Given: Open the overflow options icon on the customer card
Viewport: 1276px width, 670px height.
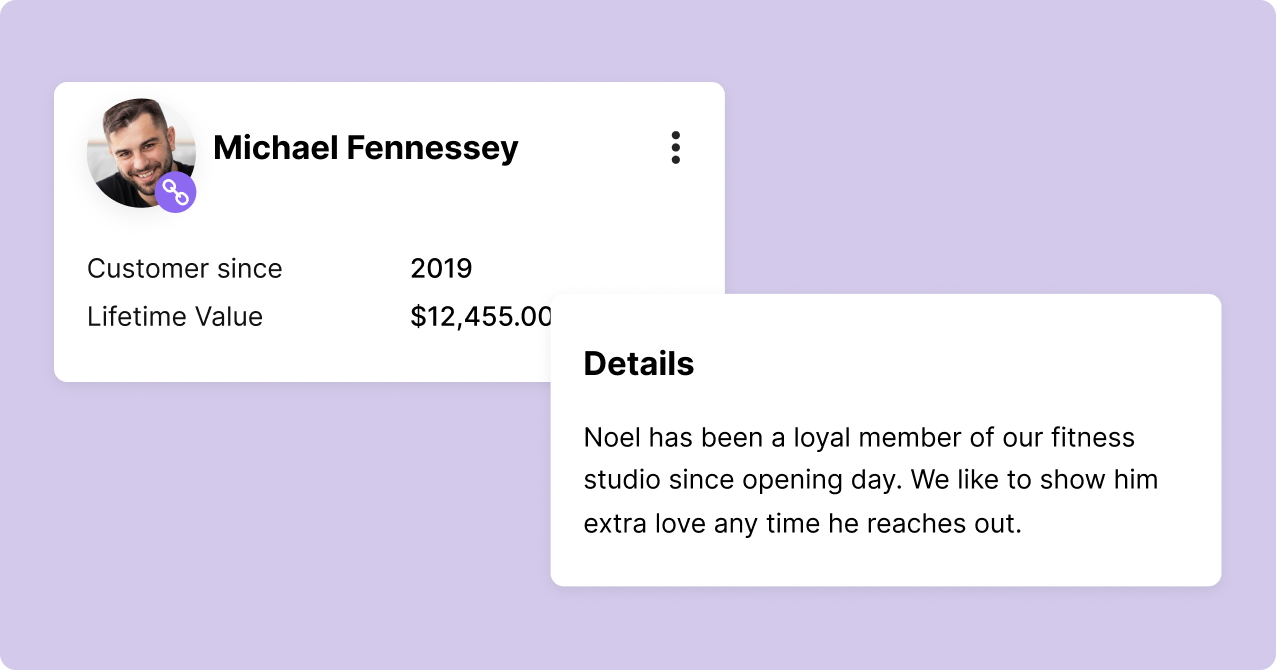Looking at the screenshot, I should (x=675, y=147).
